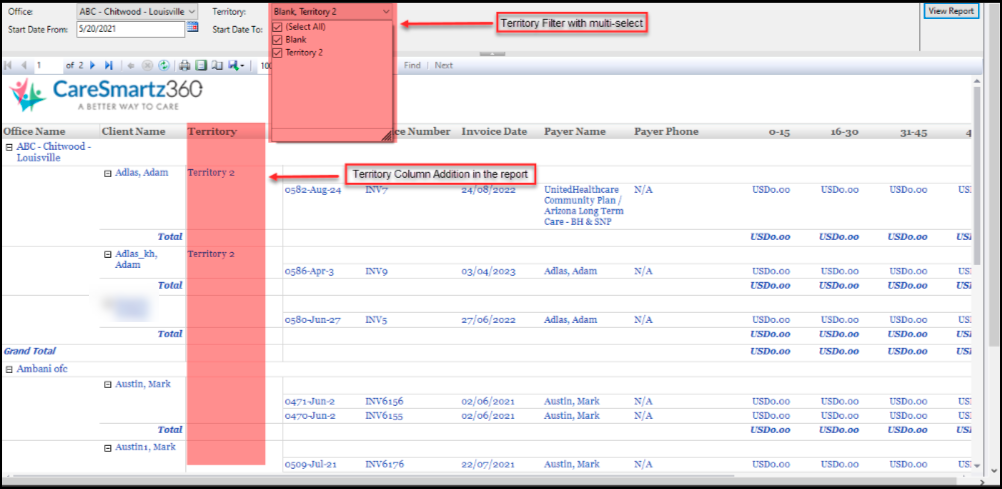
Task: Click the Find link in toolbar
Action: click(412, 65)
